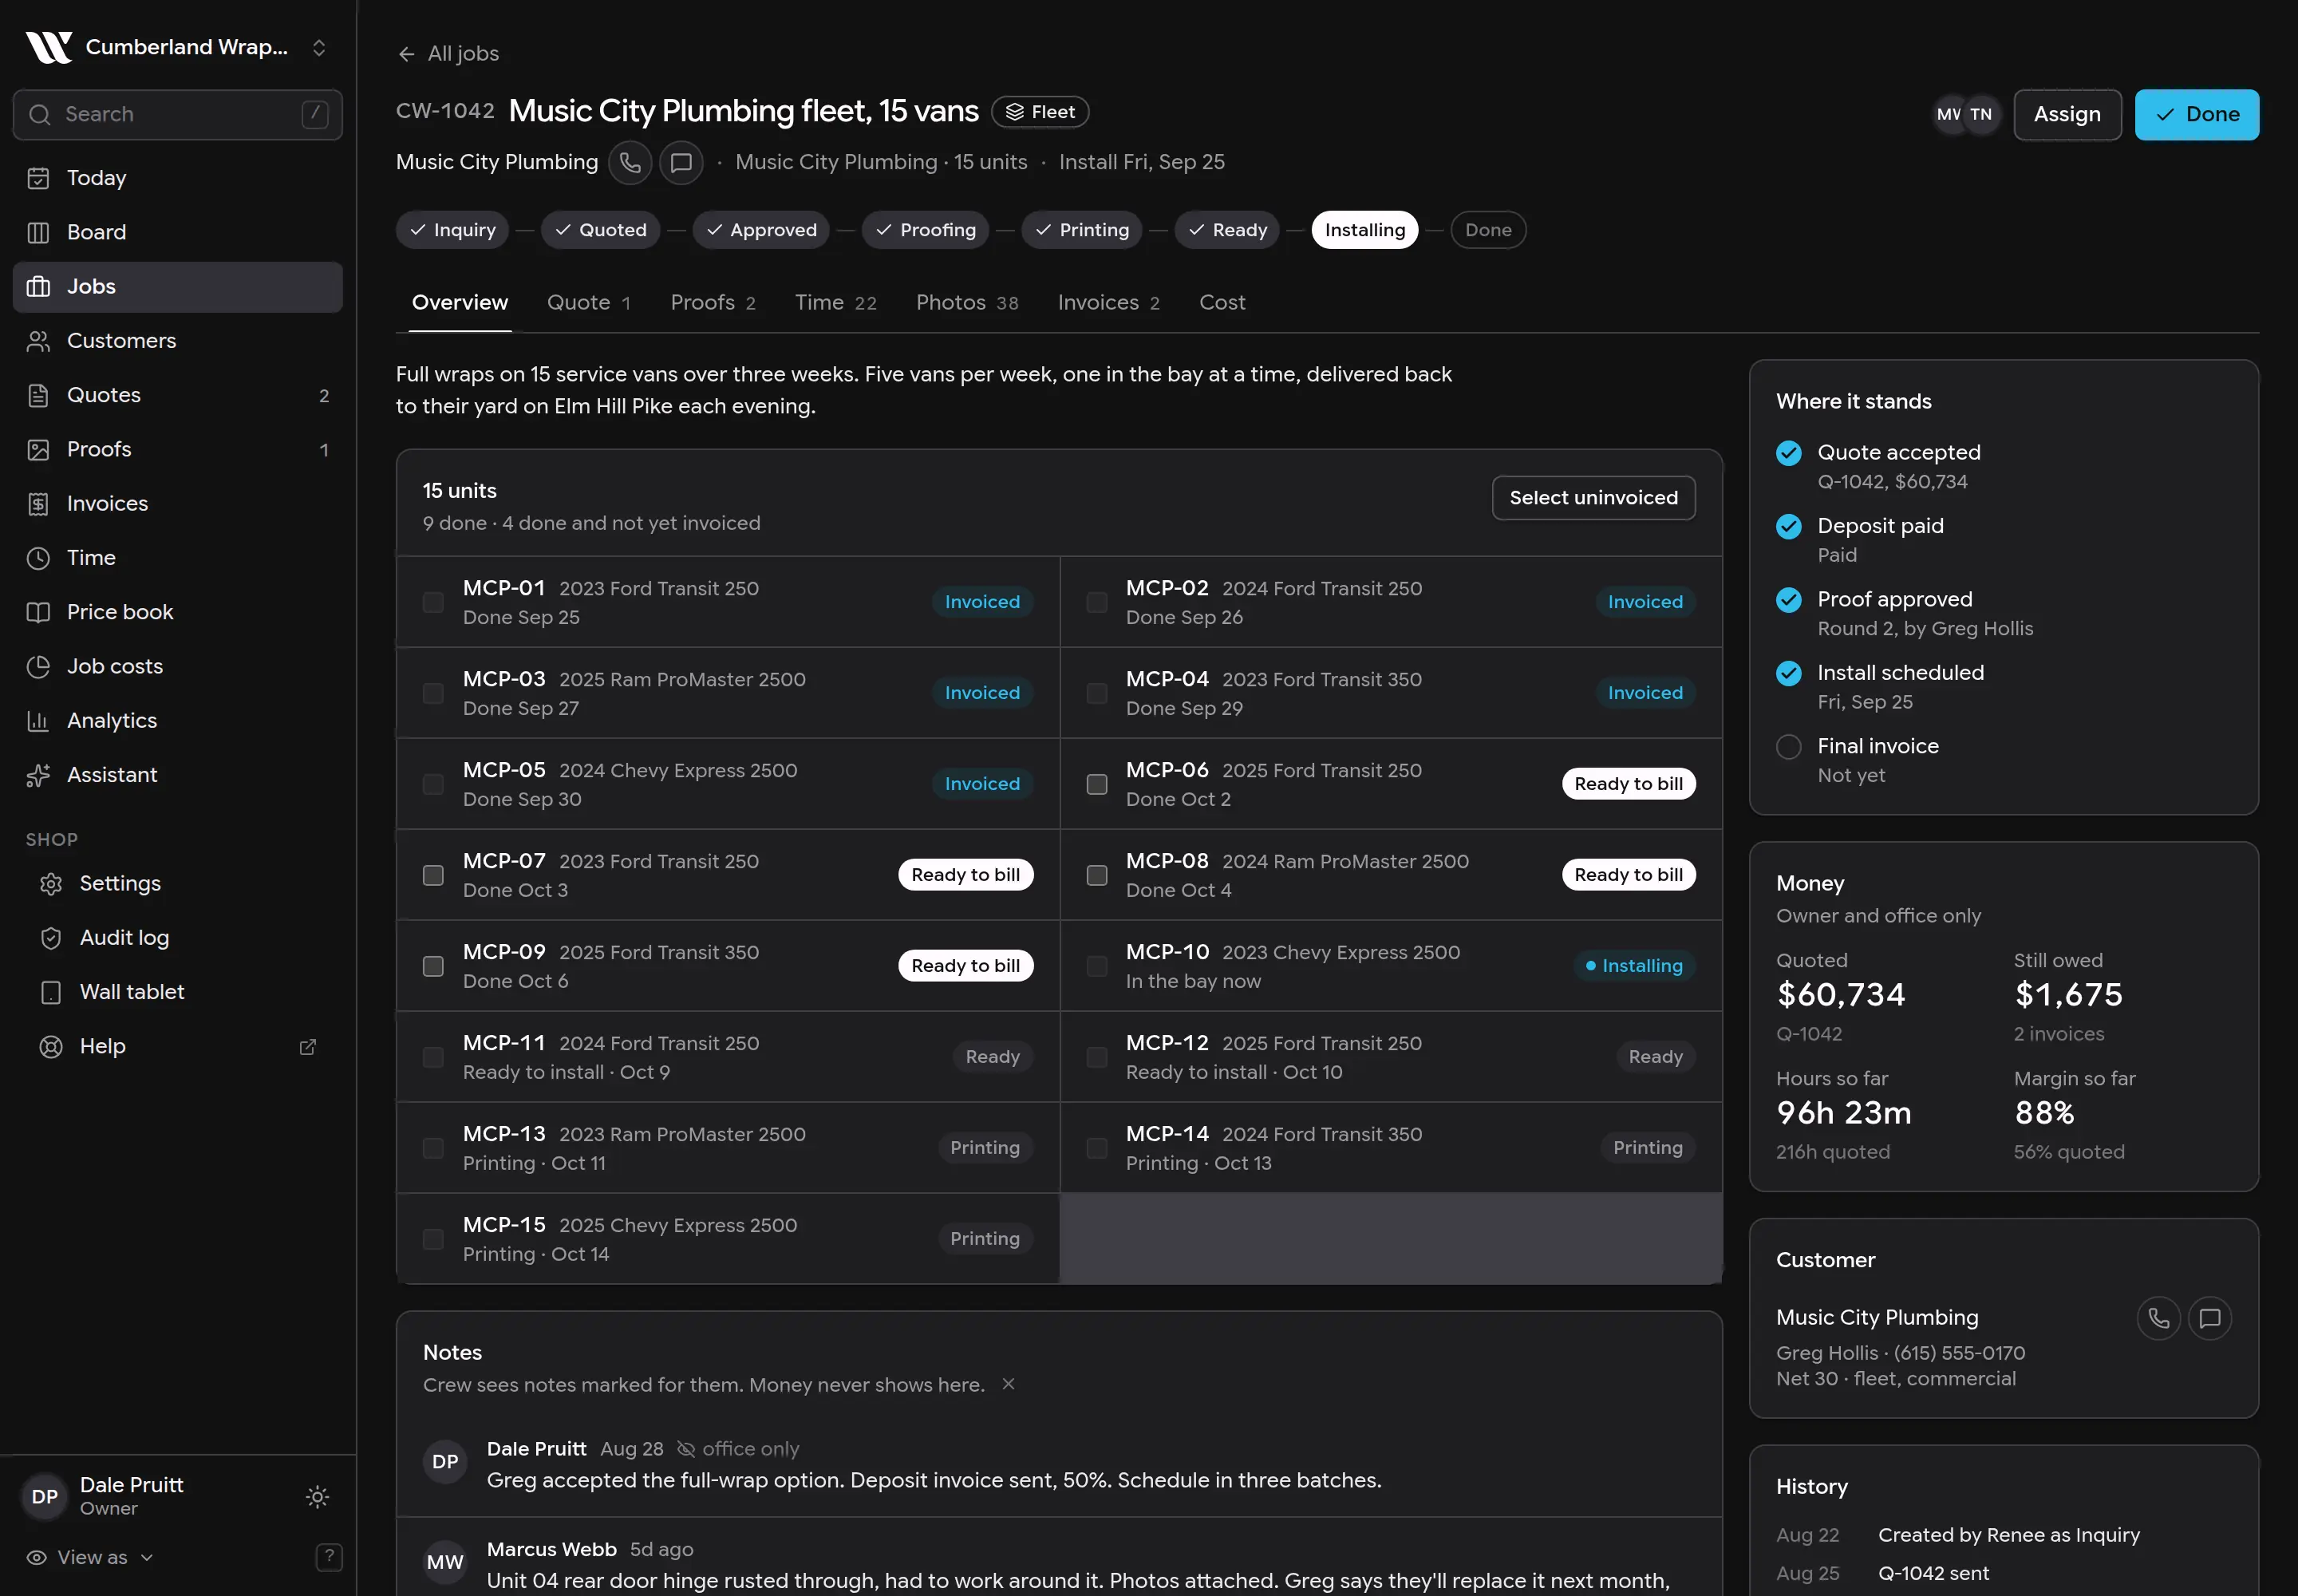The width and height of the screenshot is (2298, 1596).
Task: Dismiss the crew notes hint
Action: pos(1008,1384)
